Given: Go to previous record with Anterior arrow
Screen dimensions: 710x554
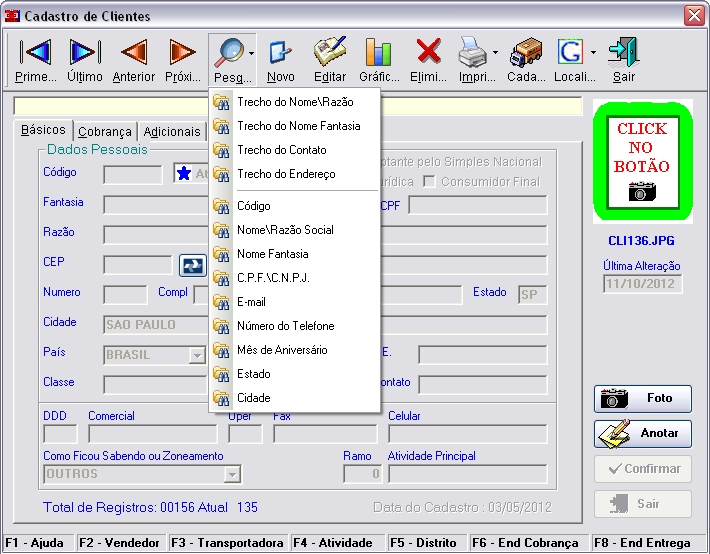Looking at the screenshot, I should pos(133,59).
